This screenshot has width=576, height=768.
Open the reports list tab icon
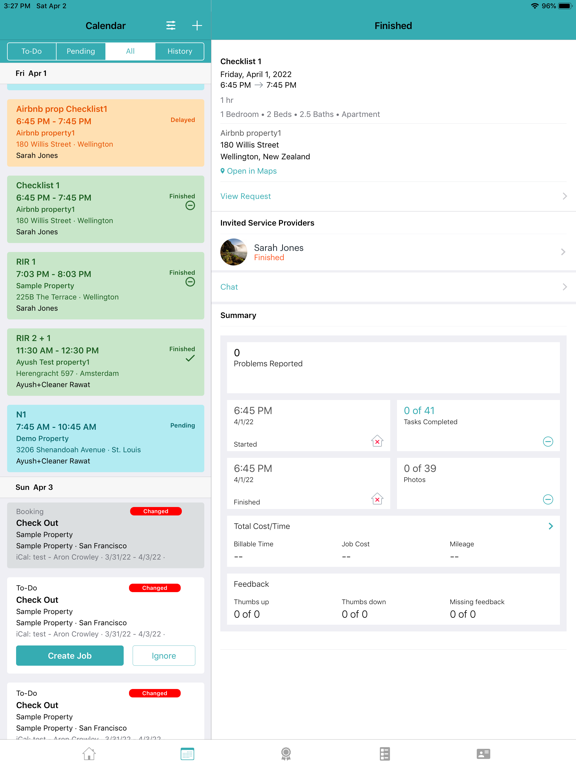385,753
